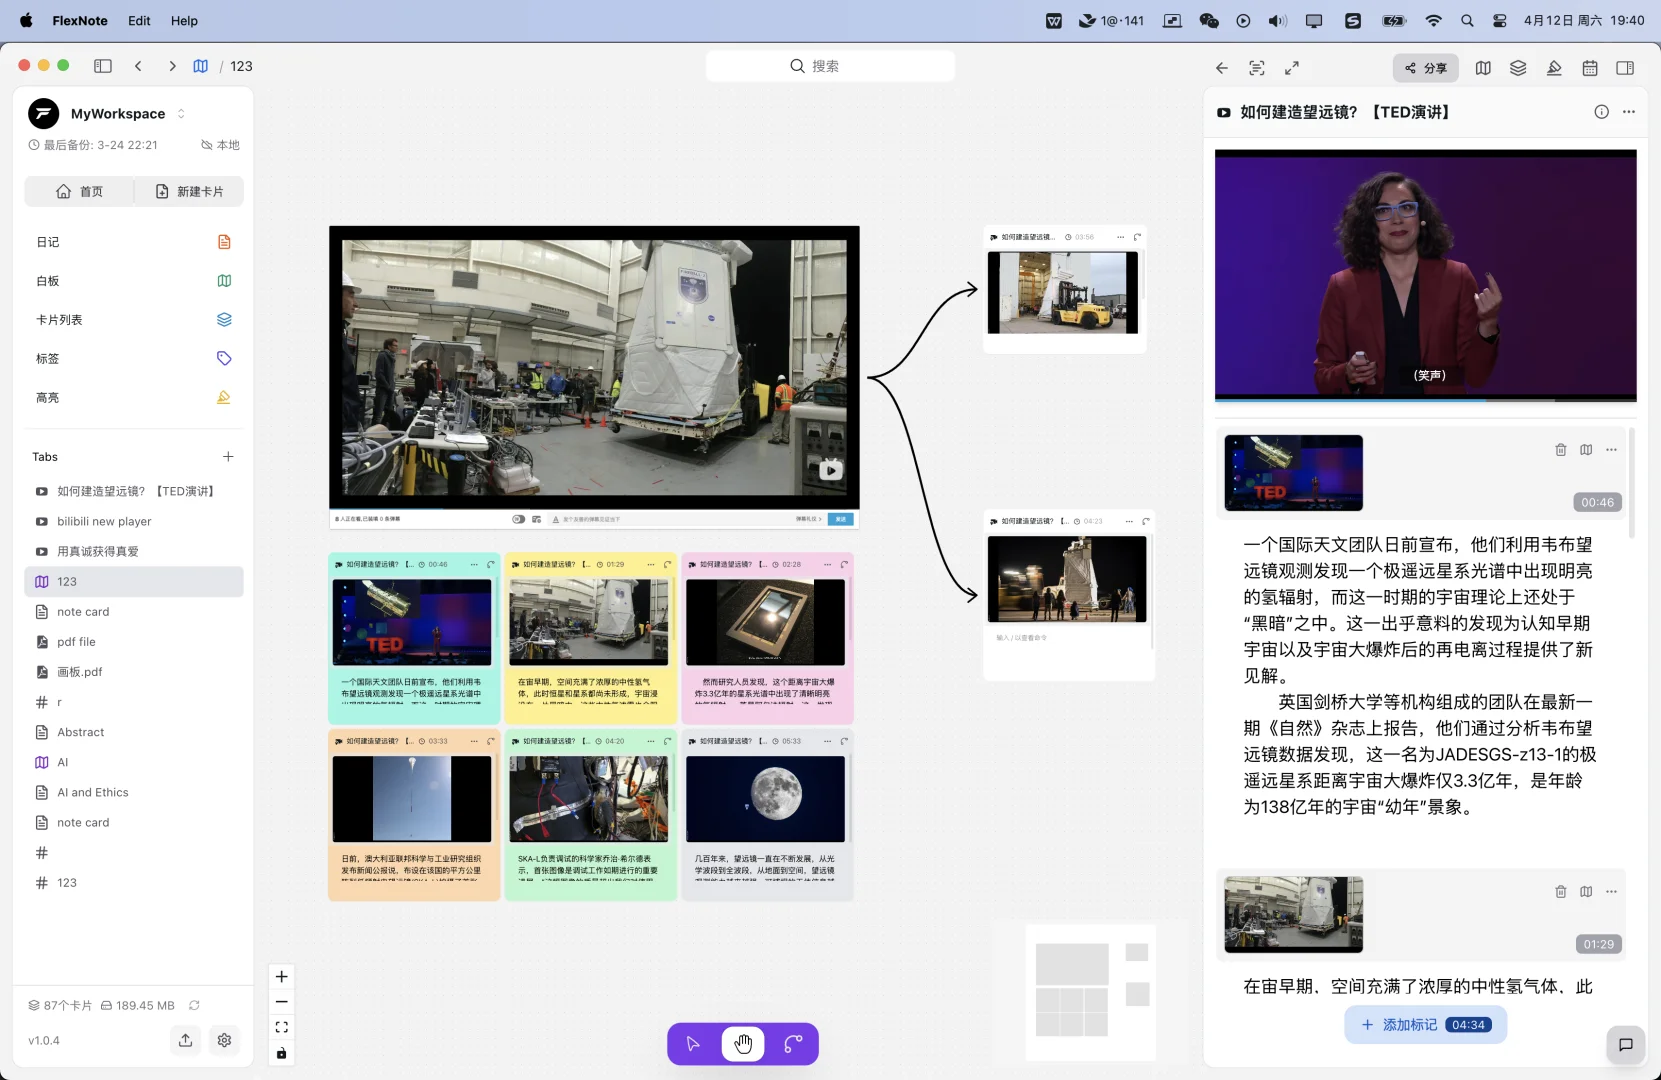Screen dimensions: 1661x1080
Task: Navigate back with the left chevron
Action: point(138,66)
